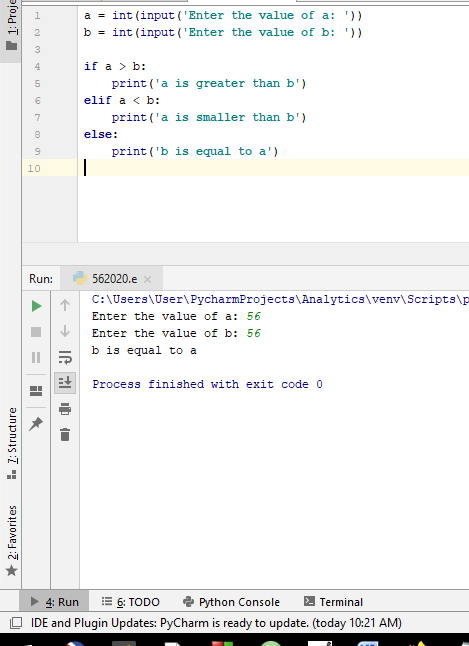Open the 7: Structure side panel
Viewport: 469px width, 646px height.
pyautogui.click(x=12, y=443)
